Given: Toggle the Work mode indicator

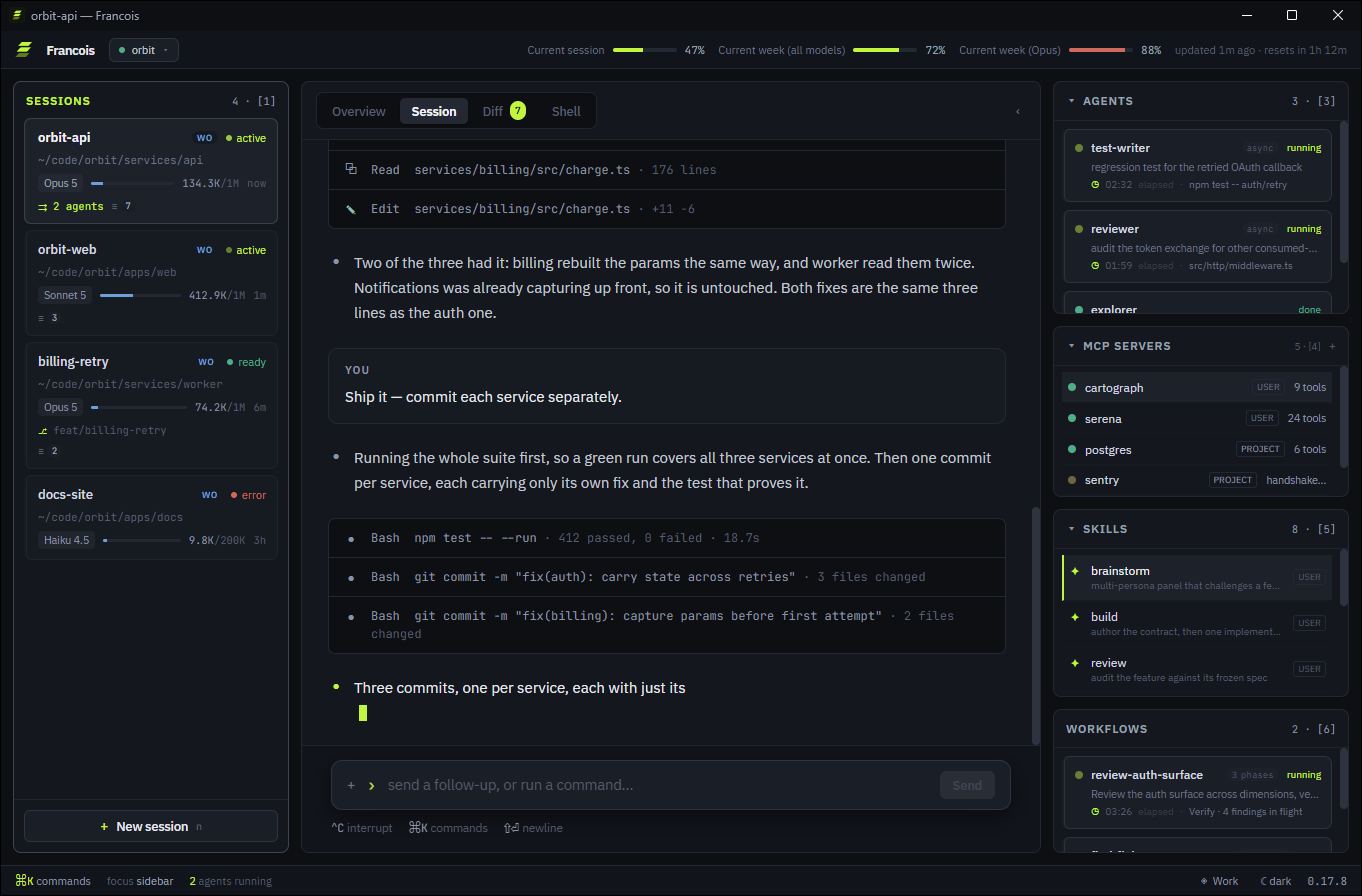Looking at the screenshot, I should 1219,881.
